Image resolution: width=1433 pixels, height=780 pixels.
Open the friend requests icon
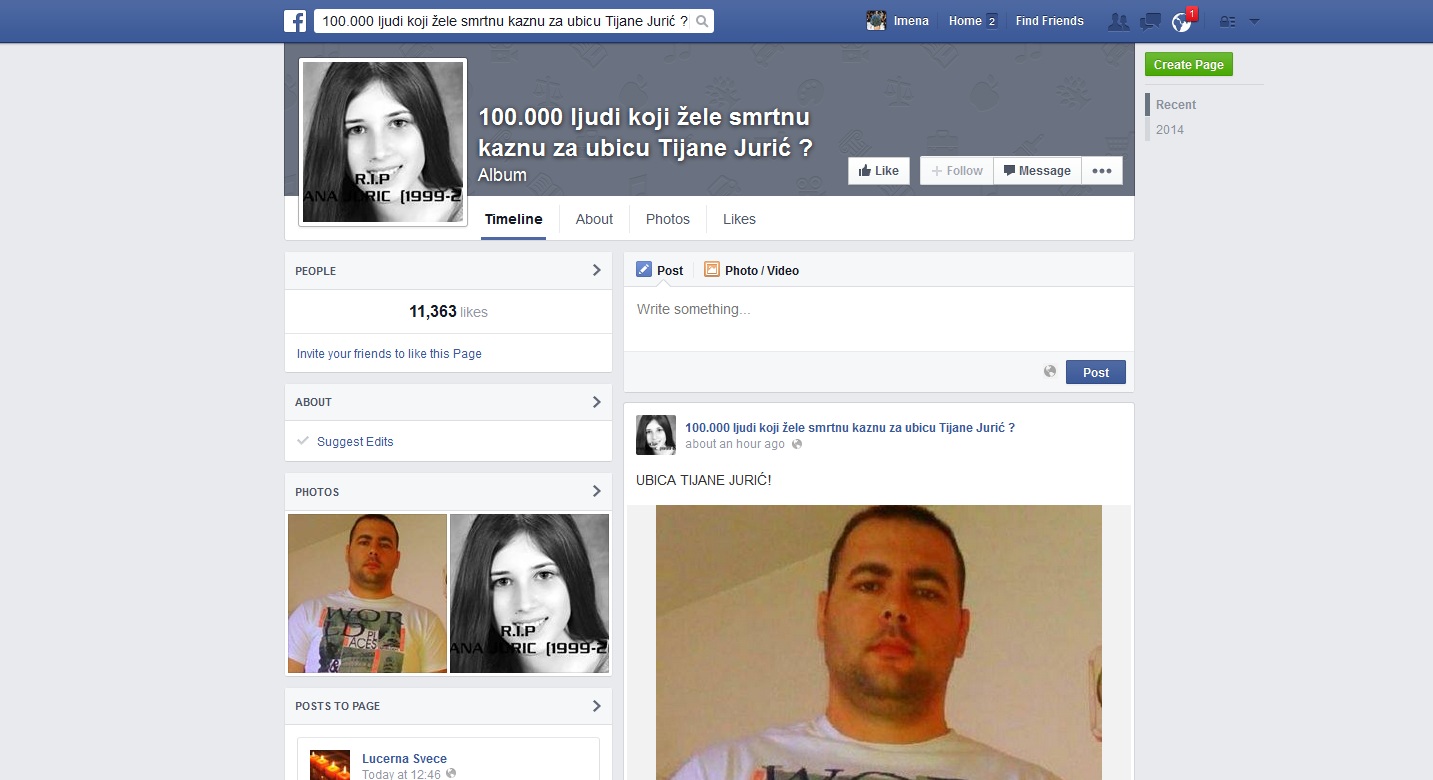point(1118,21)
